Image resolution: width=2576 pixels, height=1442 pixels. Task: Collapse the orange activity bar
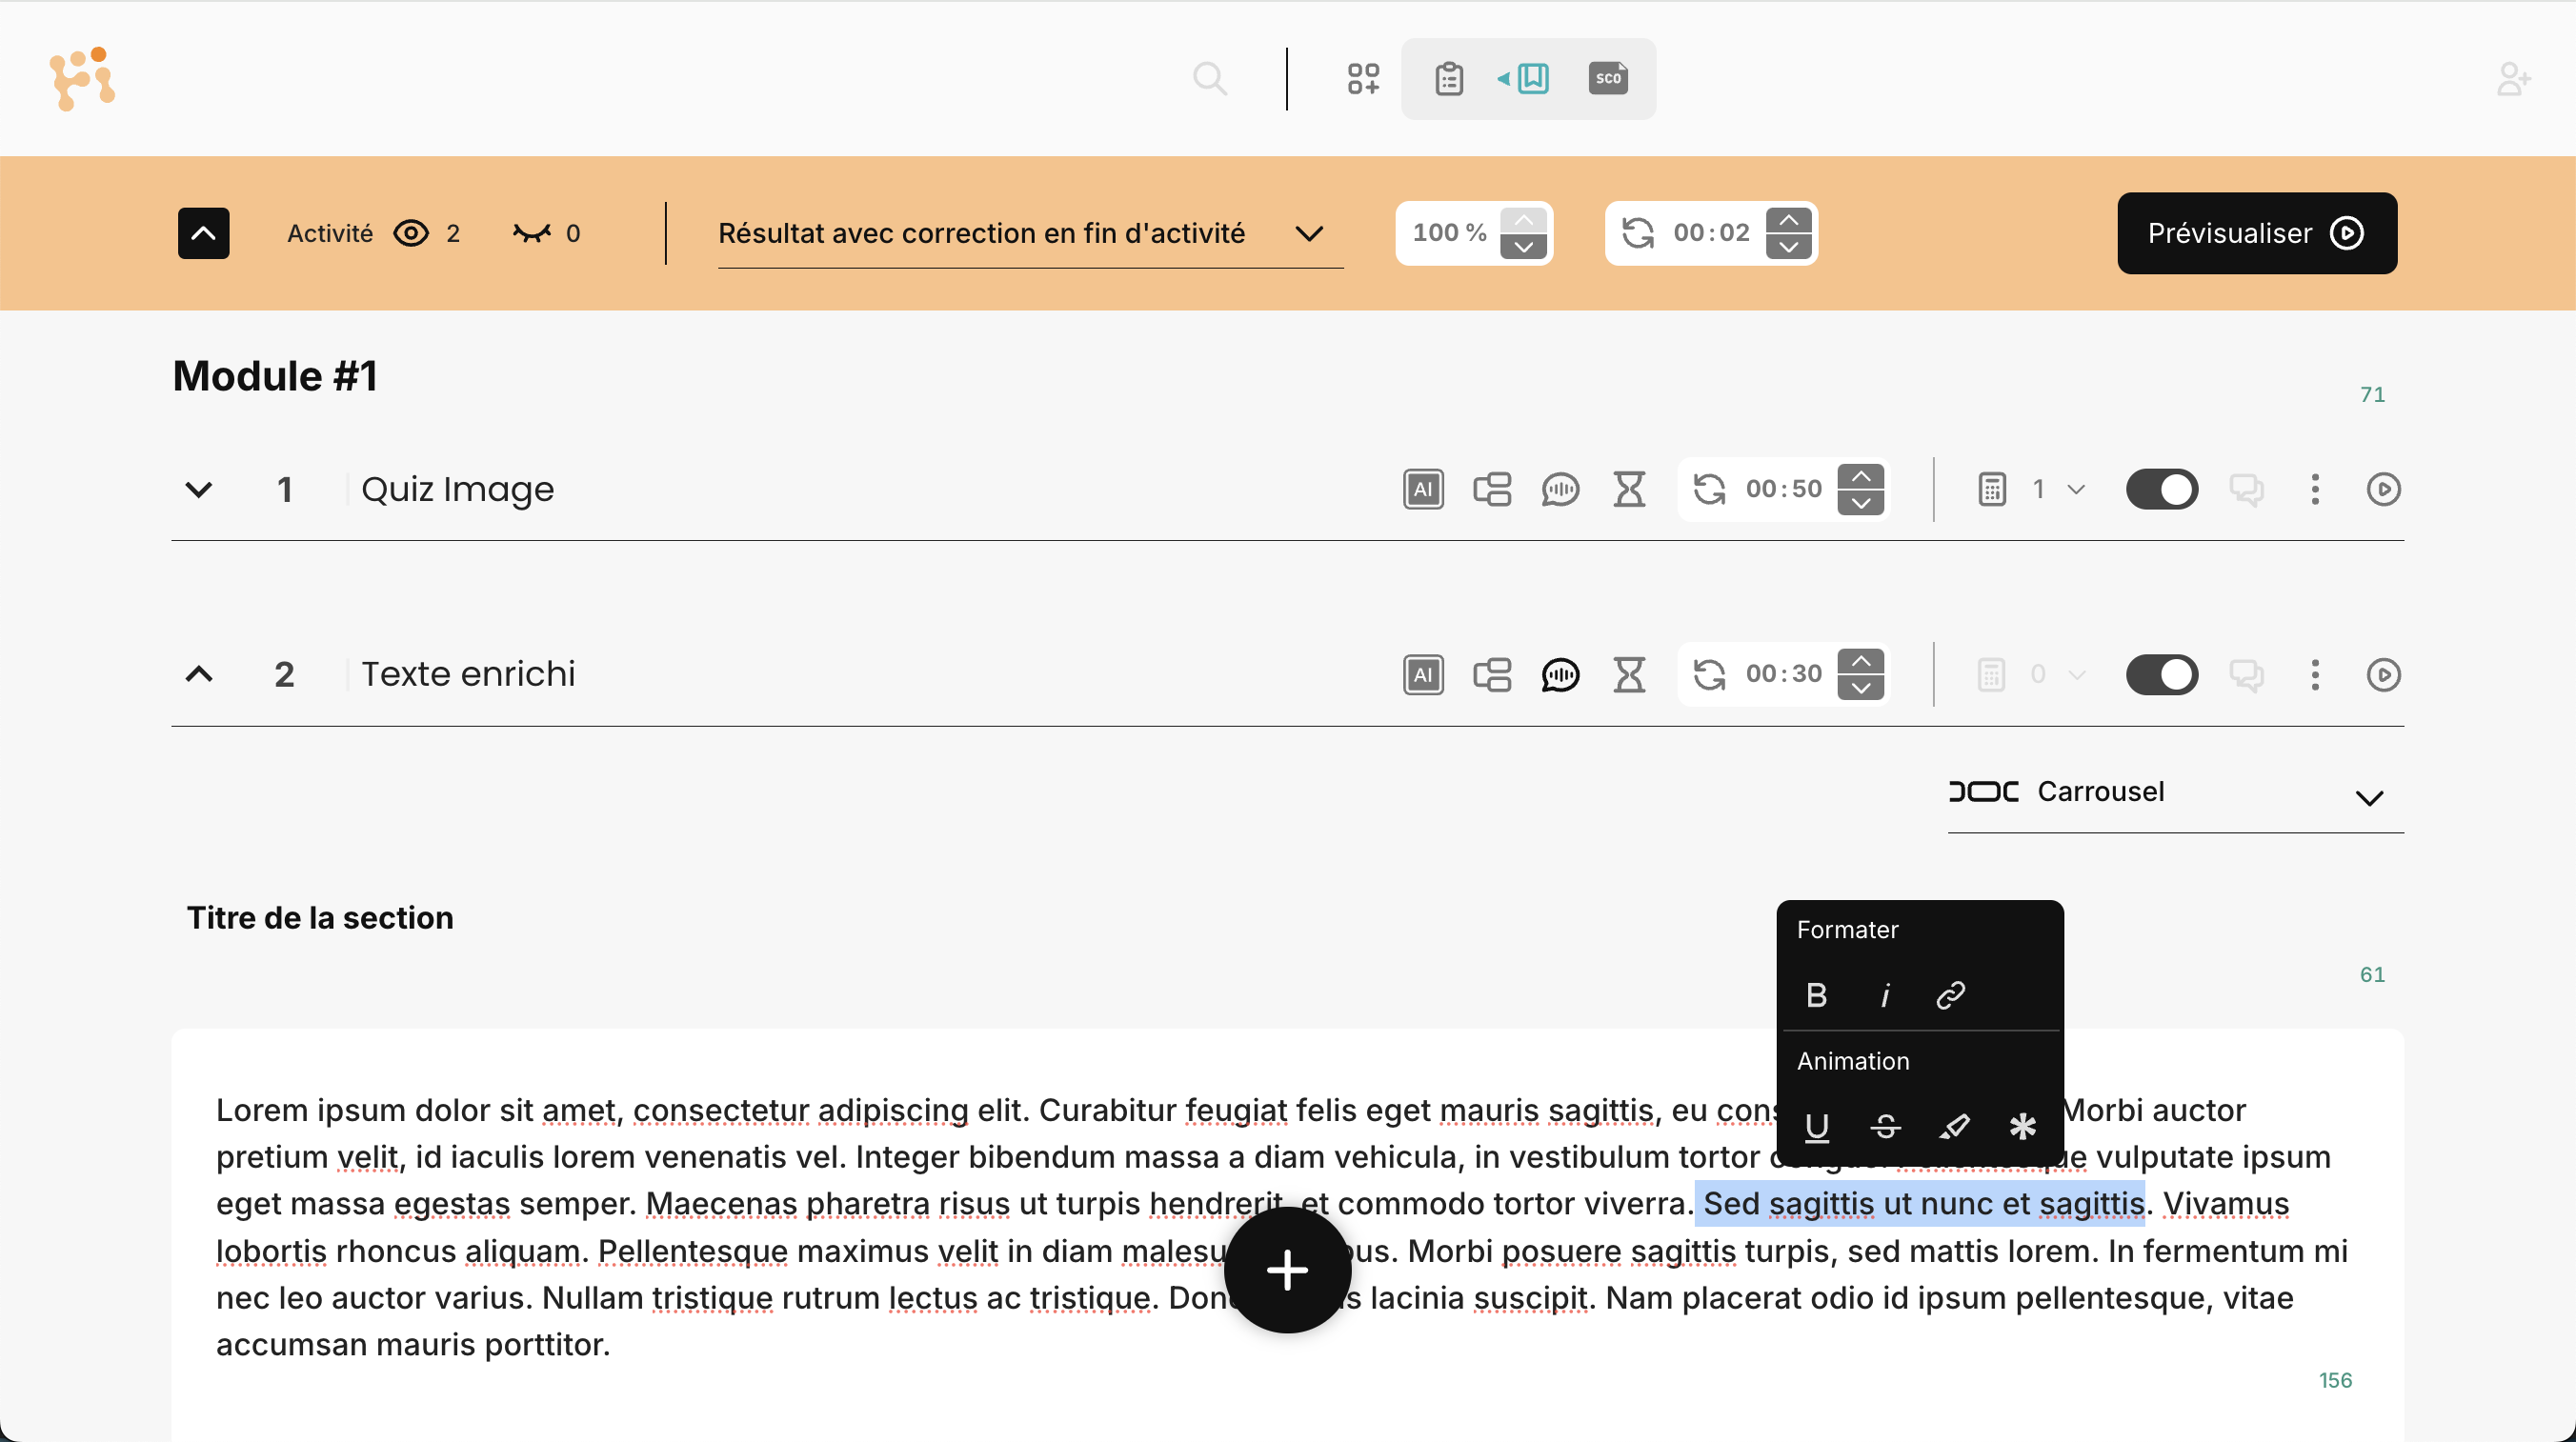coord(204,233)
